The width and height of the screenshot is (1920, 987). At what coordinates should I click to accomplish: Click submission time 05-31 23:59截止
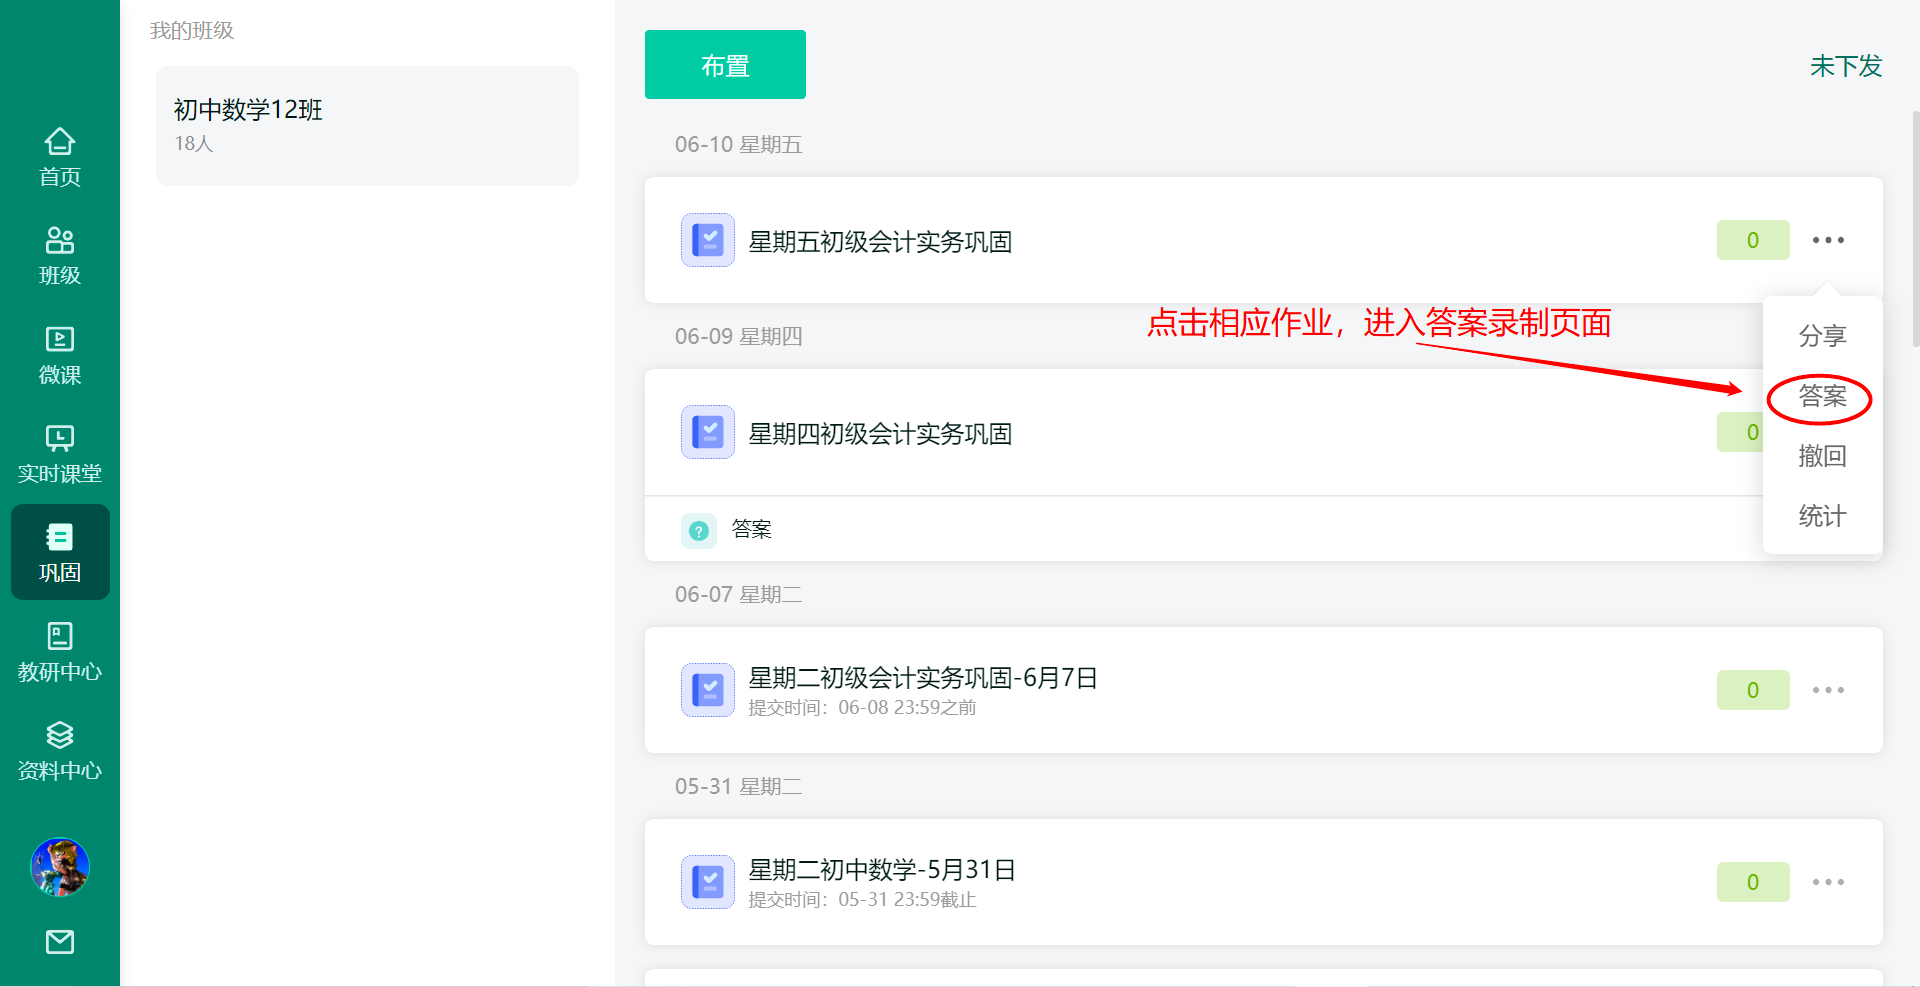(x=907, y=900)
